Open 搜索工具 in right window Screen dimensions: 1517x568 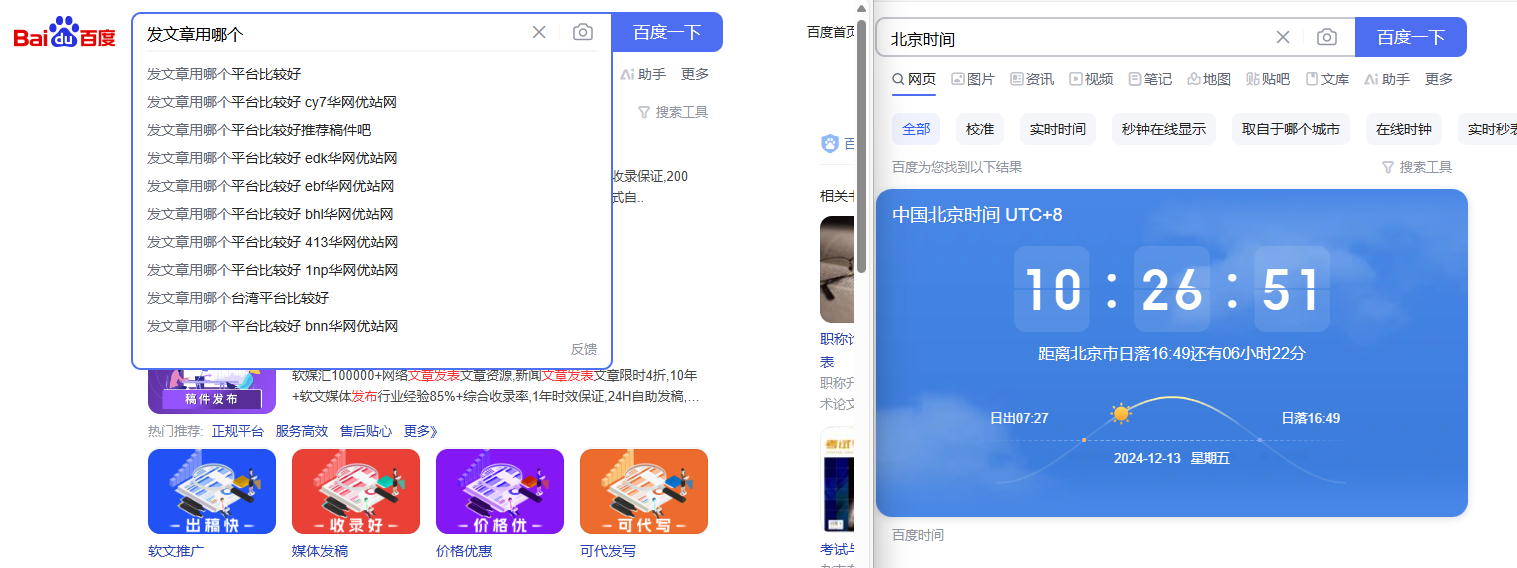pos(1417,167)
